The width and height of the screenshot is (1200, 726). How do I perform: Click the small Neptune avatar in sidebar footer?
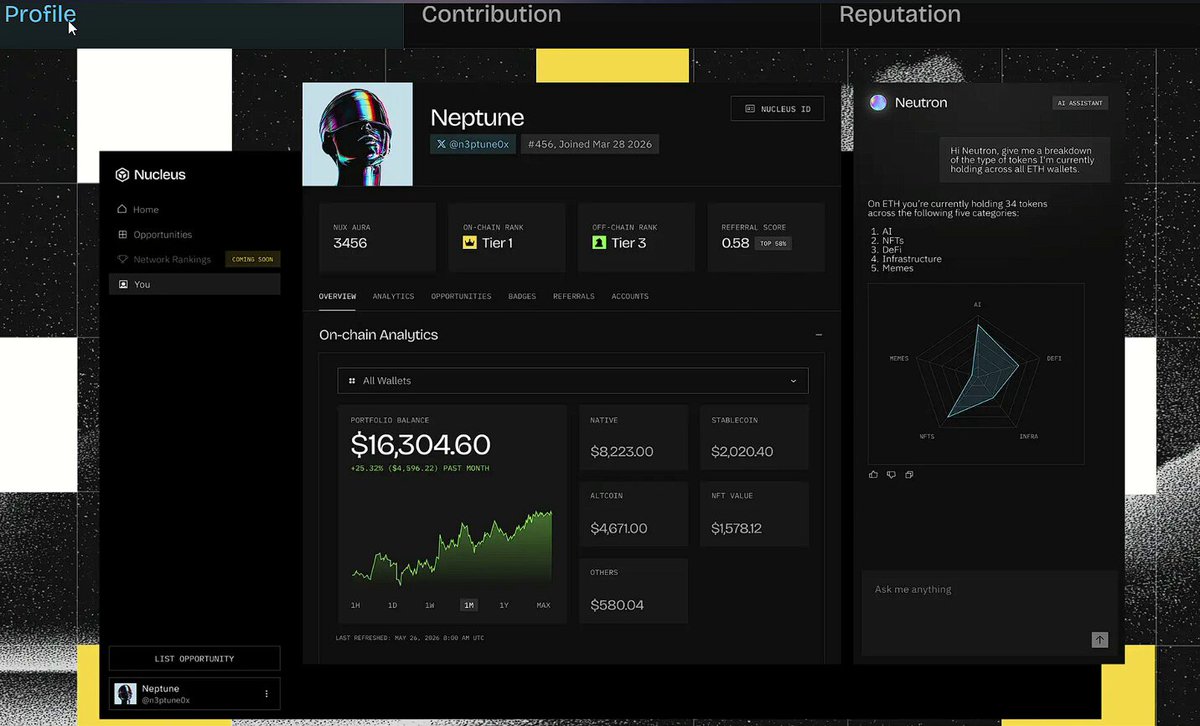(x=125, y=694)
